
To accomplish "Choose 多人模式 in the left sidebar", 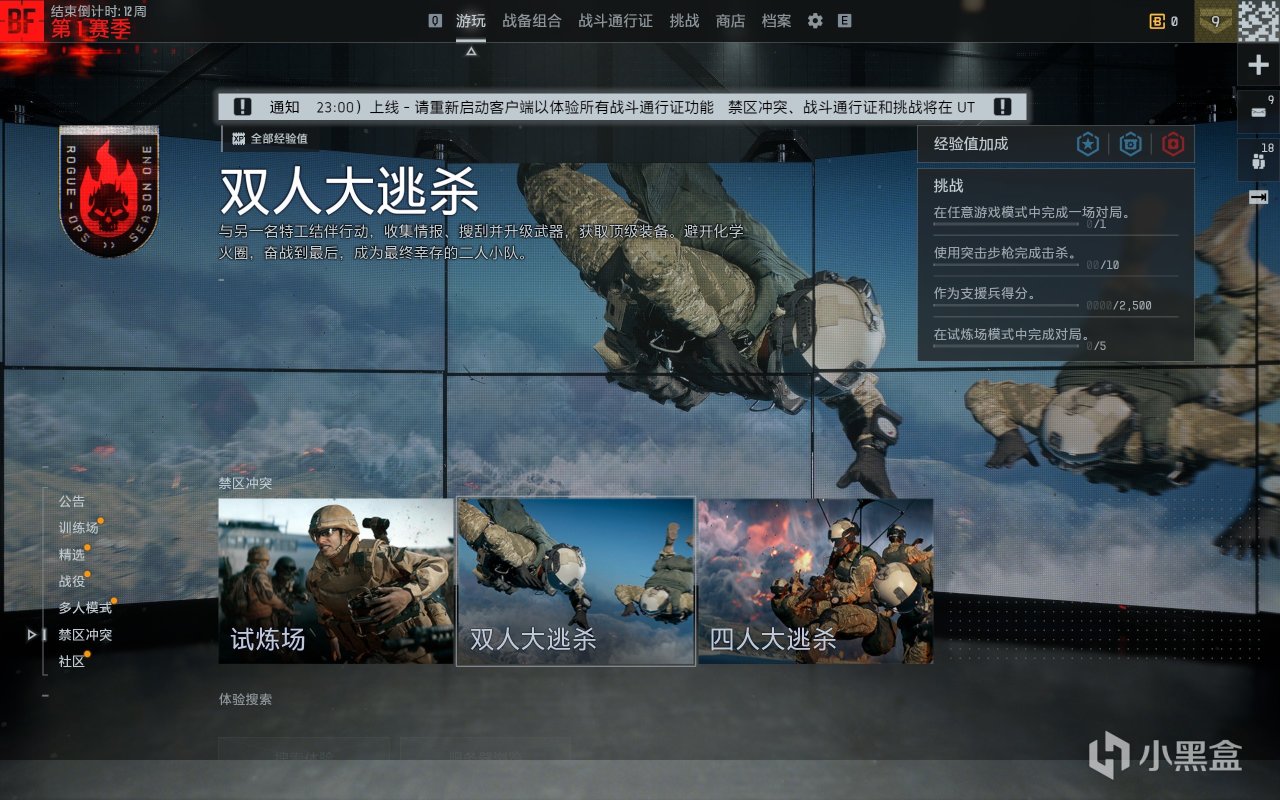I will pos(85,607).
